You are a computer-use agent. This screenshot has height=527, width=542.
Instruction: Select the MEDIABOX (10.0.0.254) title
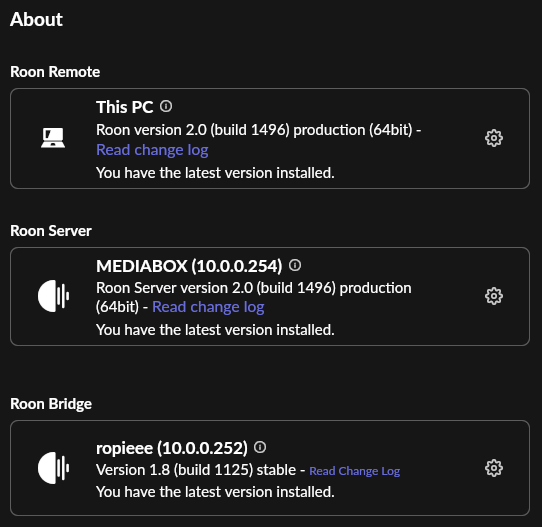(x=189, y=266)
